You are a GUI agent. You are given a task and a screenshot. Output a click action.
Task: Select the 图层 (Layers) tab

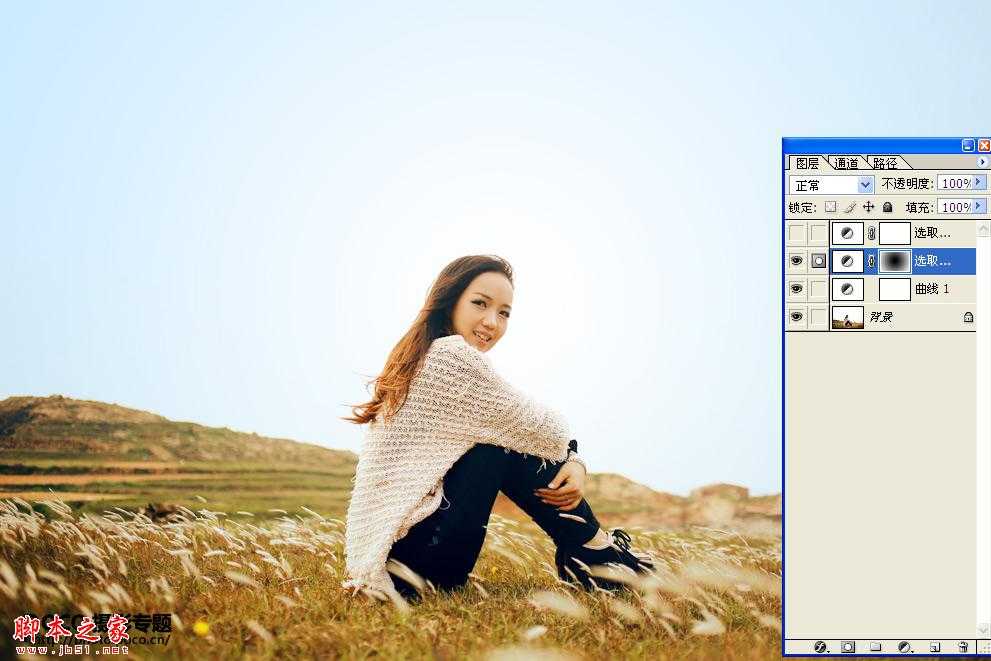(807, 163)
